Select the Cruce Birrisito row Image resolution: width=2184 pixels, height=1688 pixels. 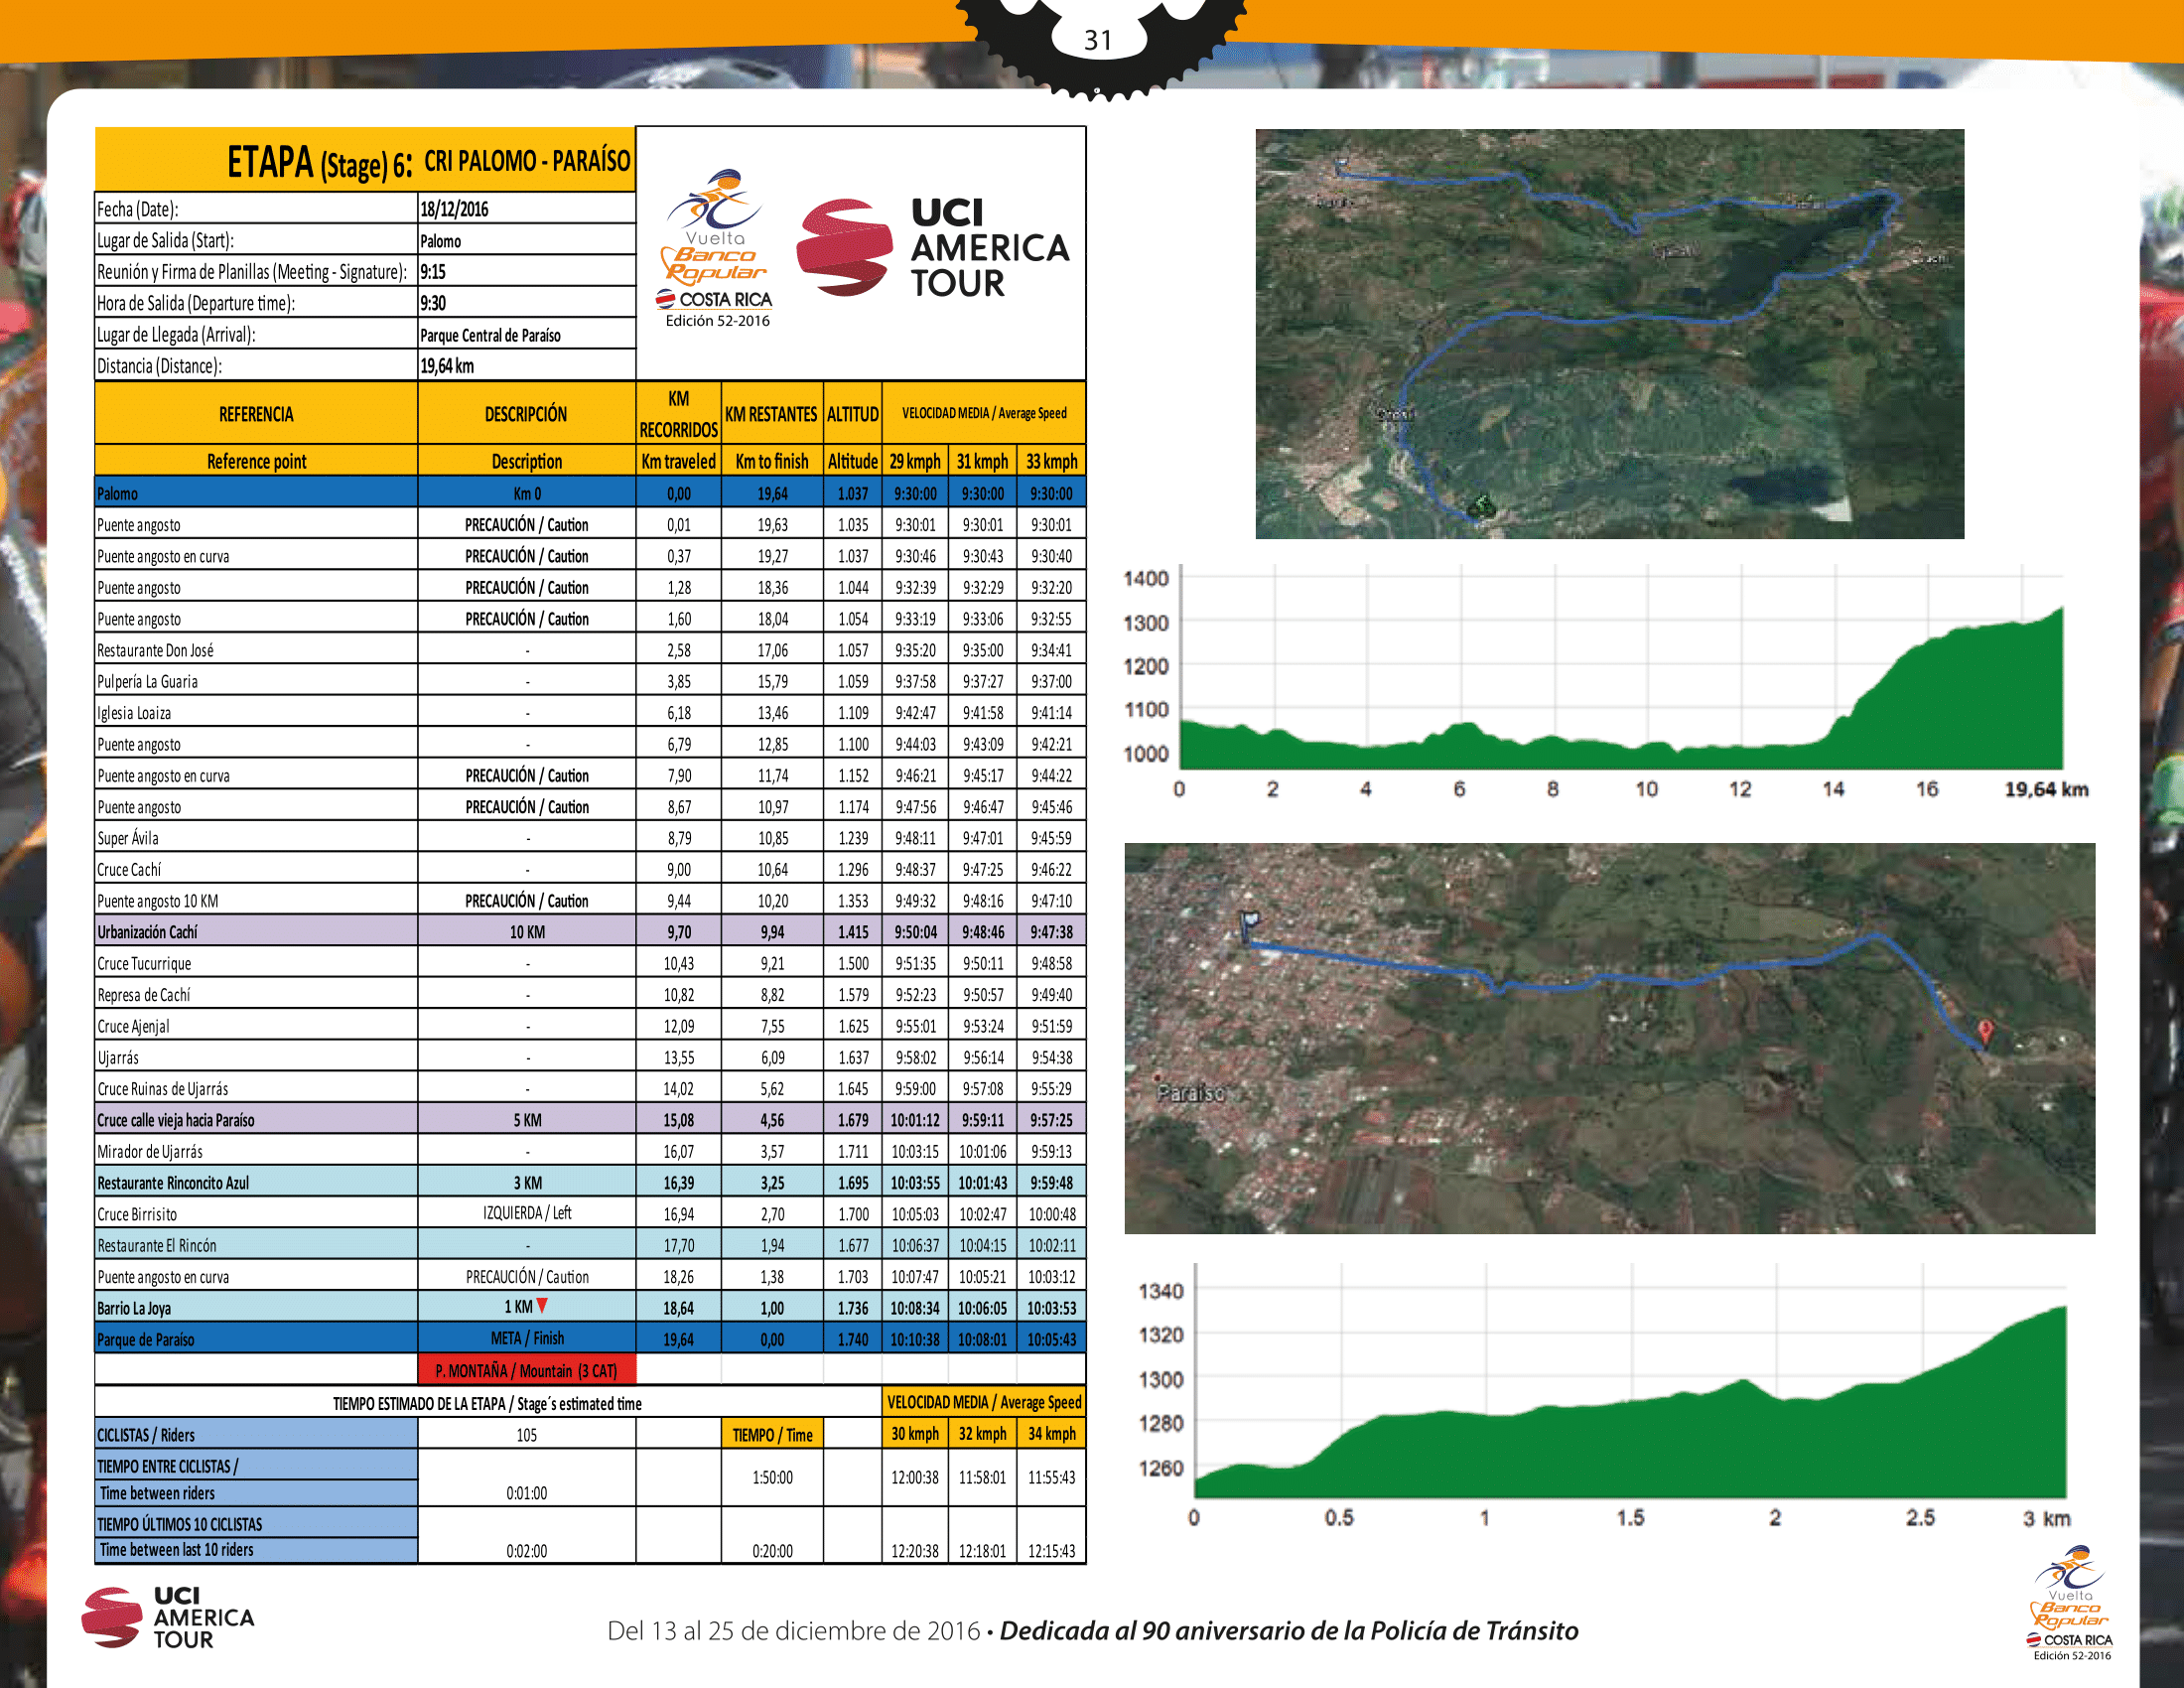(590, 1214)
